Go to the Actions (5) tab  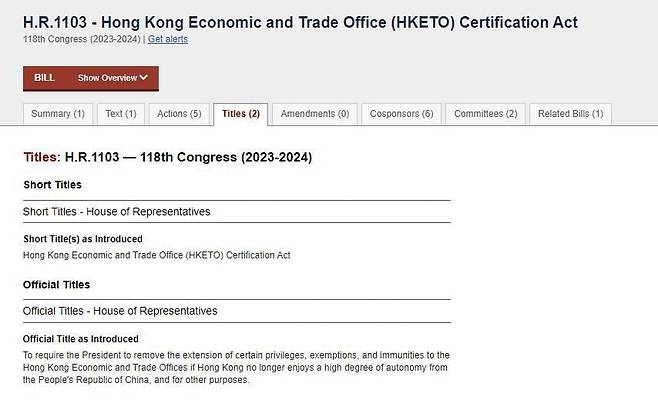pyautogui.click(x=179, y=114)
